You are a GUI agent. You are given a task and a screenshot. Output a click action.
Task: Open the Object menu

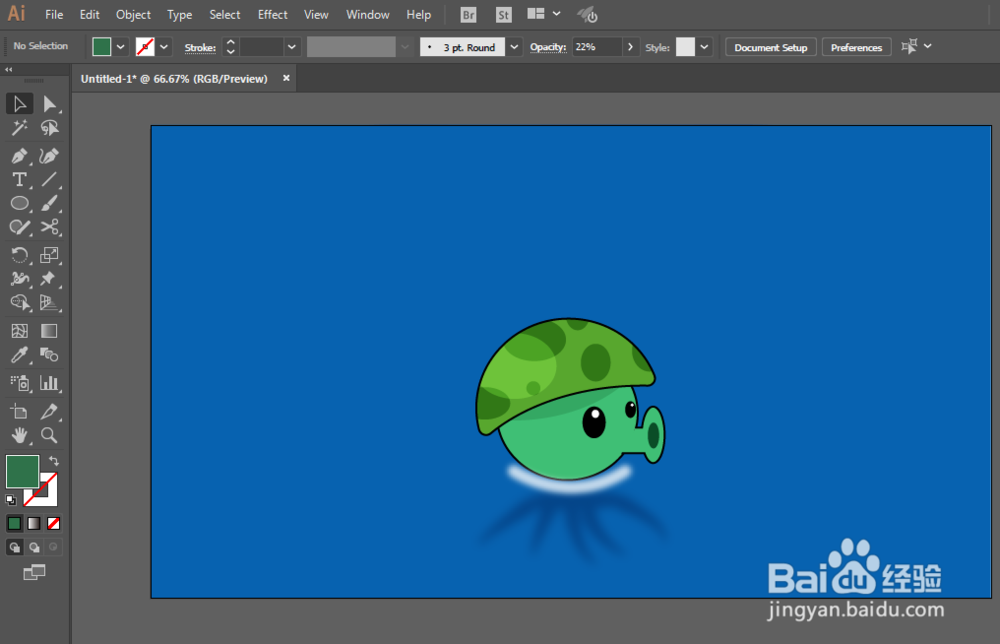coord(133,15)
